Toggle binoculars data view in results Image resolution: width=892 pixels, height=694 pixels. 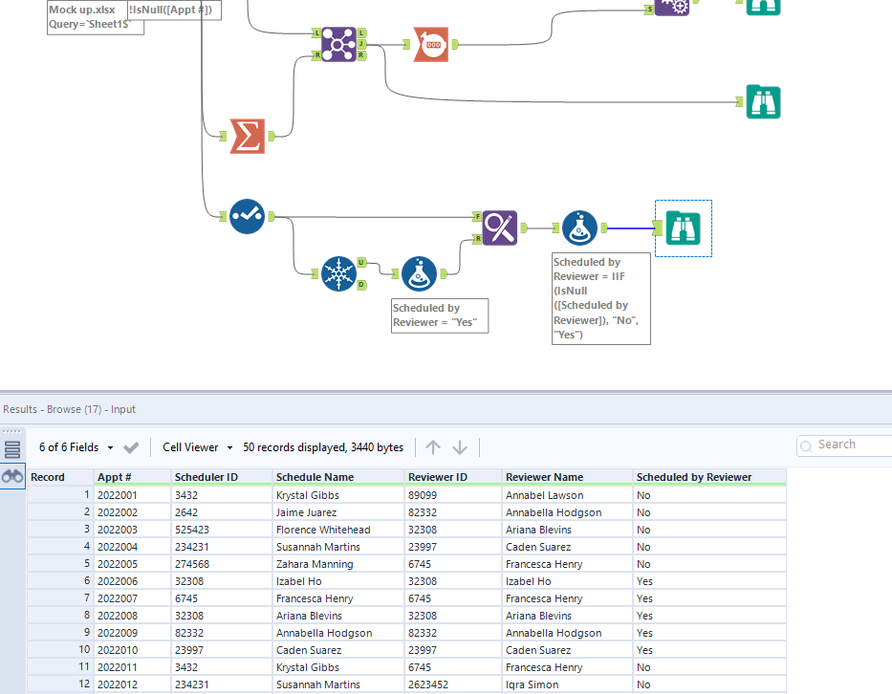(13, 477)
